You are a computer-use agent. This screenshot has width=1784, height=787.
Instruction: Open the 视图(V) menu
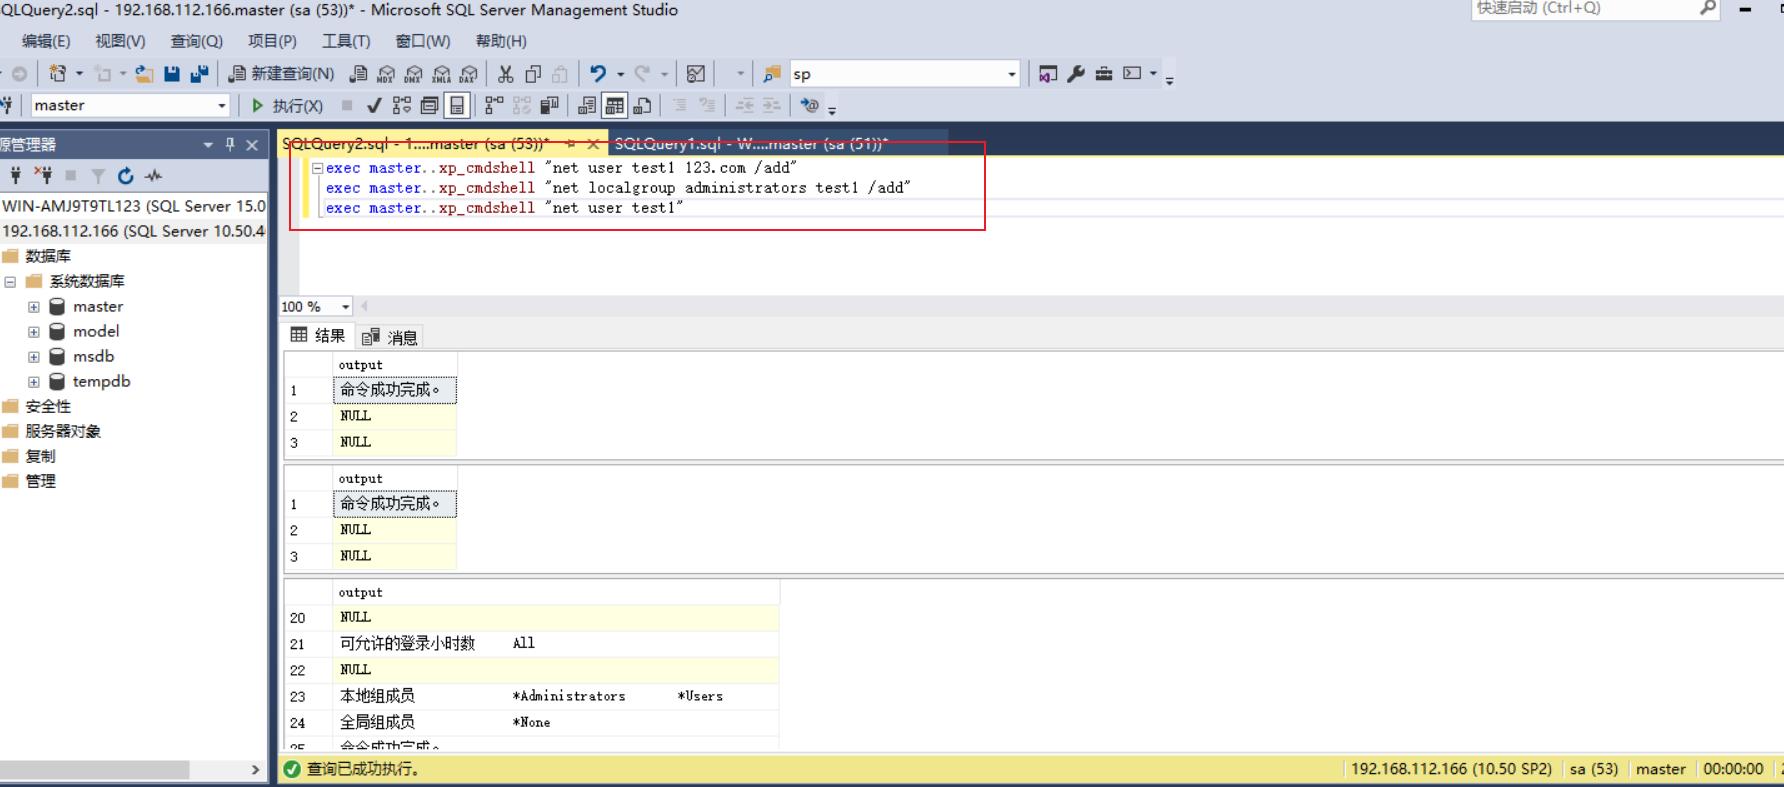[x=120, y=41]
